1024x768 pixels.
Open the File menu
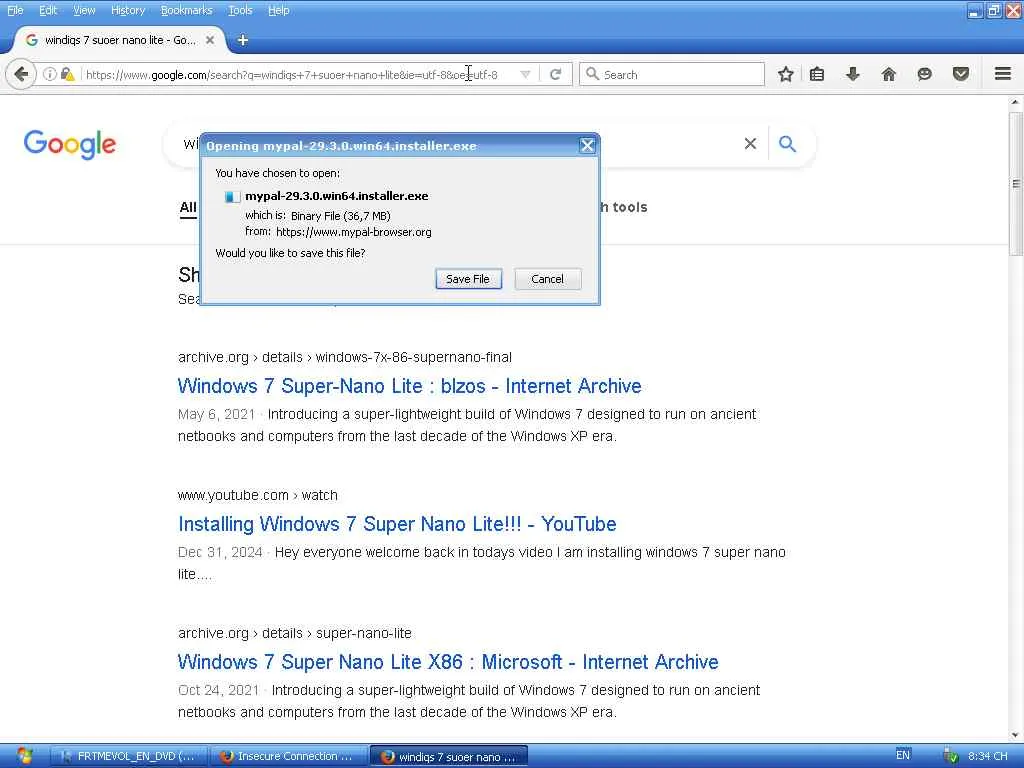point(15,10)
